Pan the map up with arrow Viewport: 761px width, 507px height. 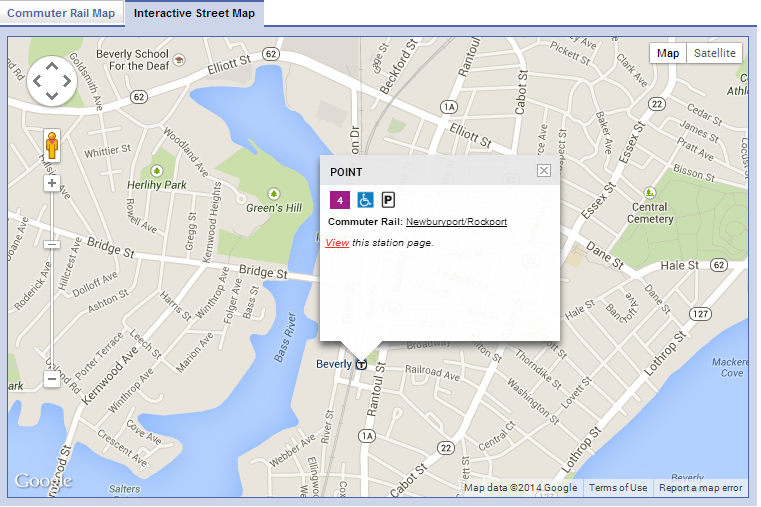pyautogui.click(x=52, y=66)
